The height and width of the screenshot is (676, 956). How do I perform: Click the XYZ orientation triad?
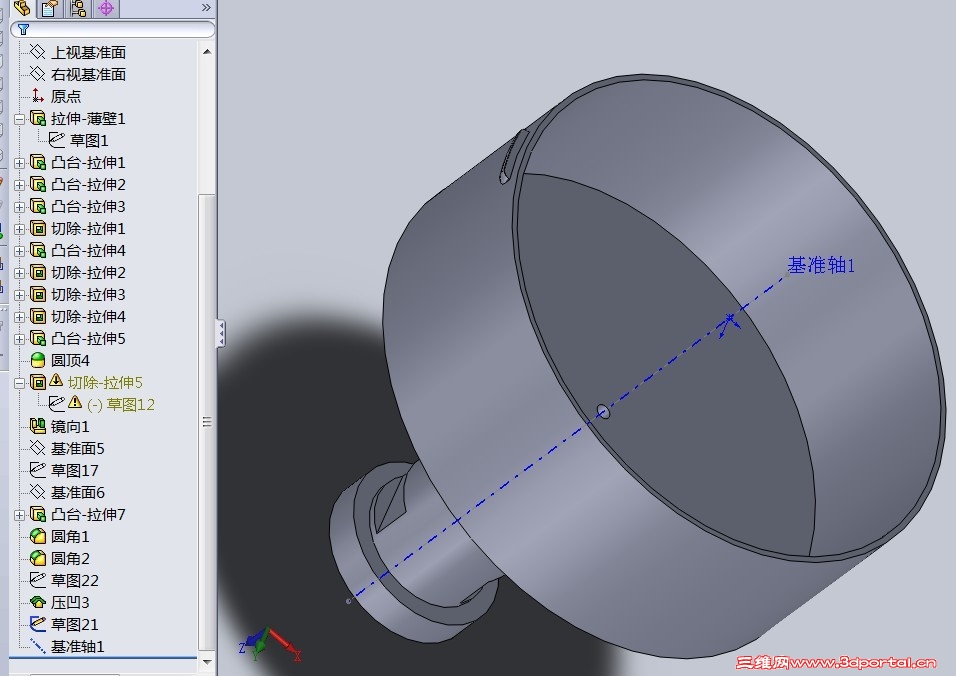point(268,646)
